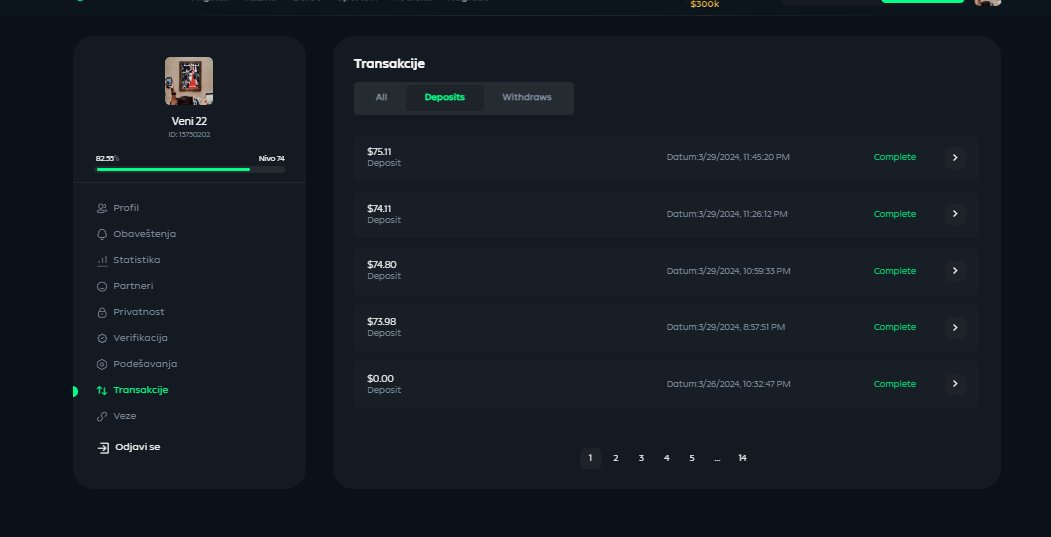Click the Statistika bar chart icon
The height and width of the screenshot is (537, 1051).
click(x=102, y=260)
